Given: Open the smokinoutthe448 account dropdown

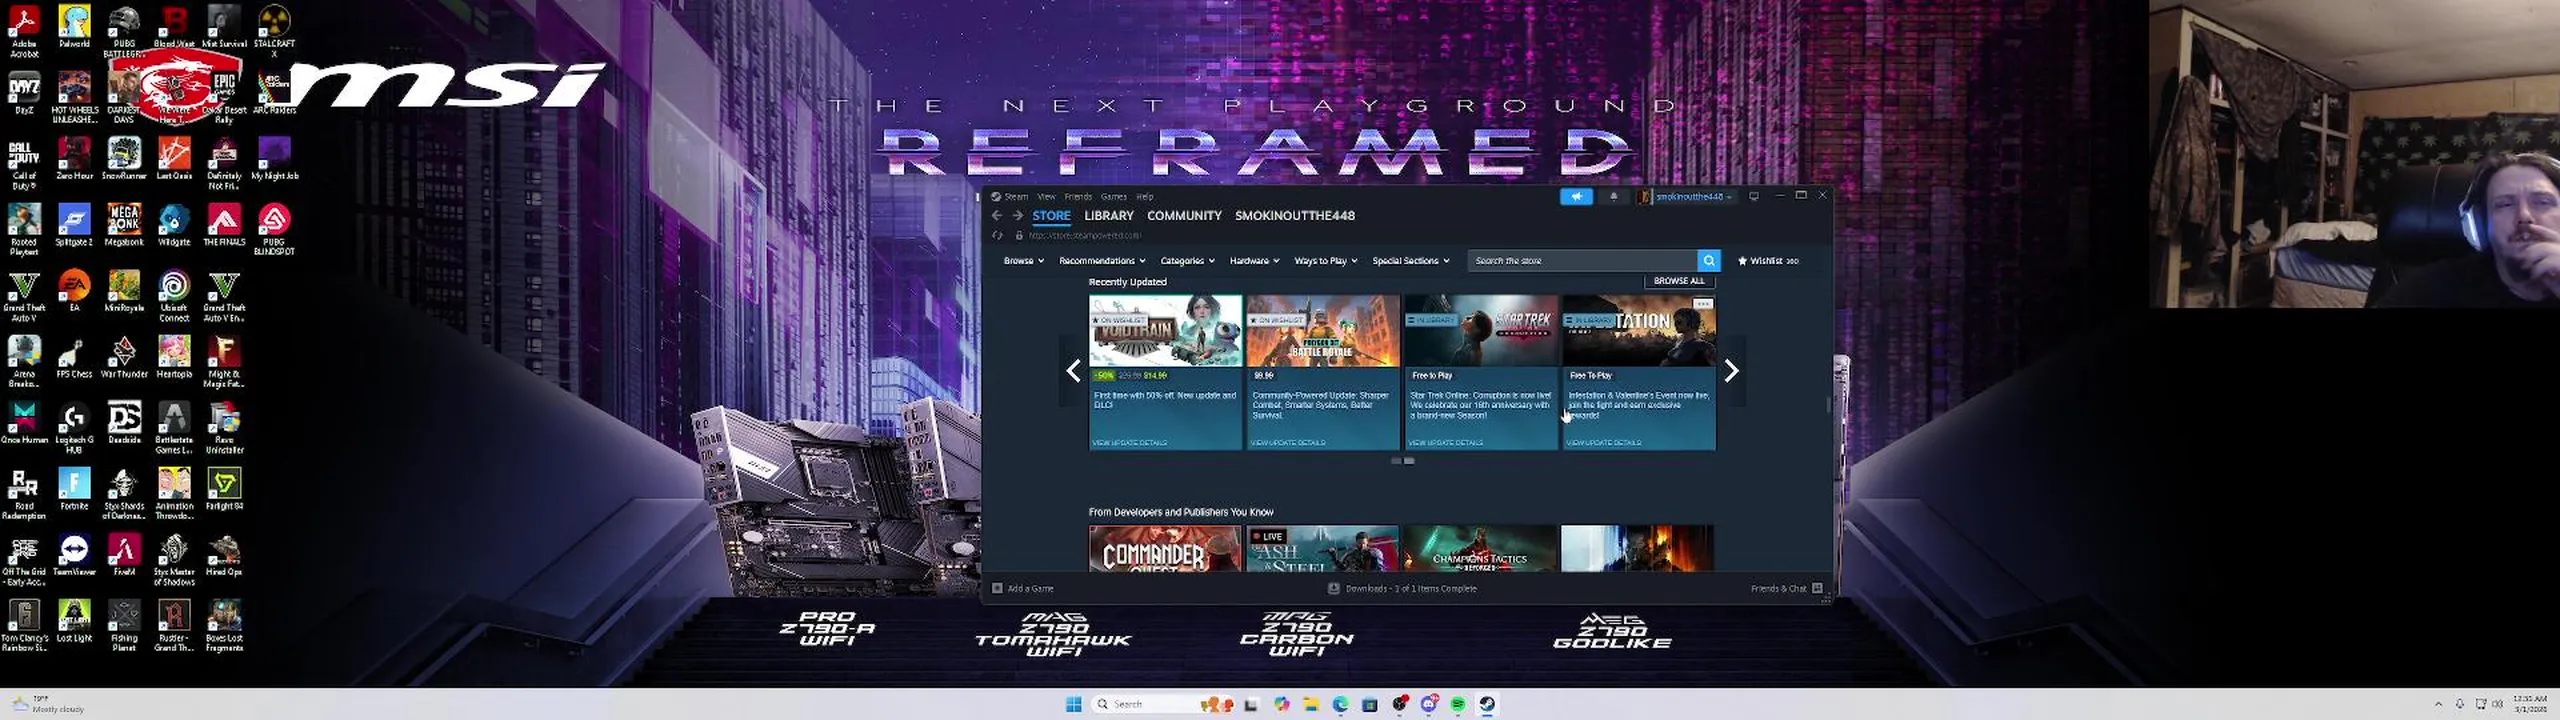Looking at the screenshot, I should click(1686, 197).
